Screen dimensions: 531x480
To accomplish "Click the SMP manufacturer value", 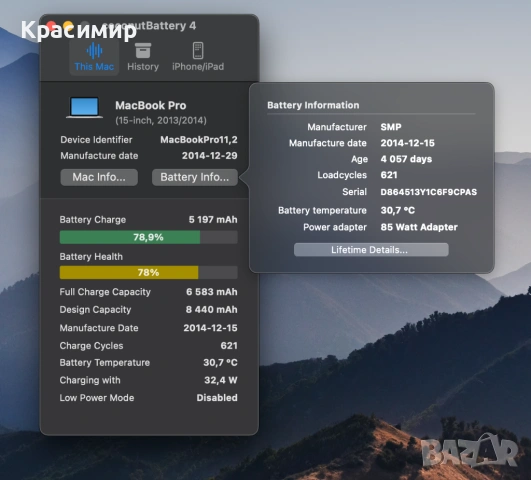I will click(391, 127).
